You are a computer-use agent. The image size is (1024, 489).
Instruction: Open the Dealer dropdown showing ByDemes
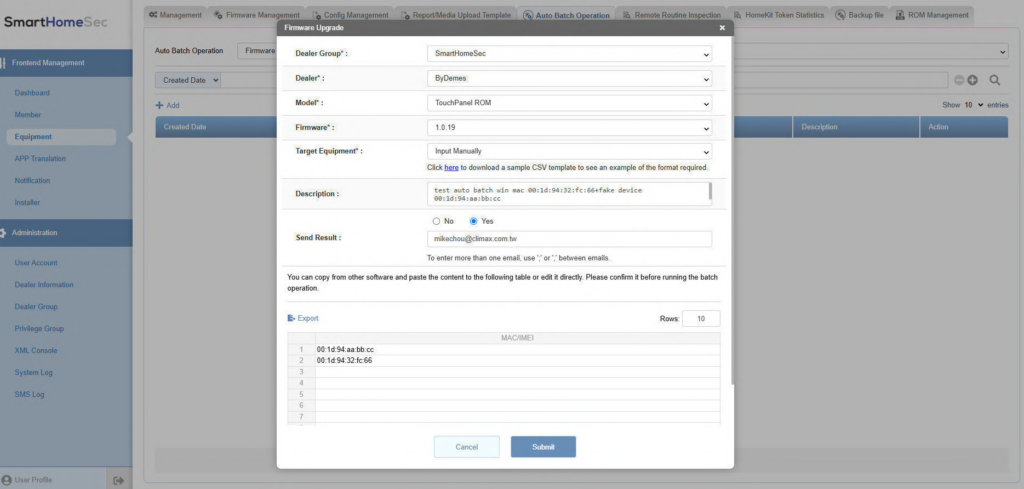click(569, 79)
